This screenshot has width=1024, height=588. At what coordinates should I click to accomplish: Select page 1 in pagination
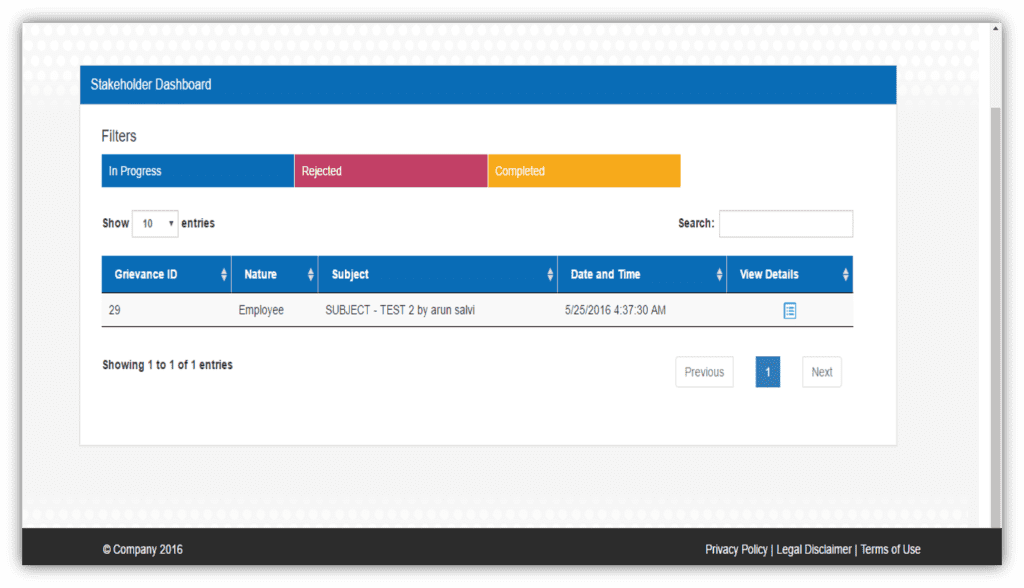click(767, 372)
